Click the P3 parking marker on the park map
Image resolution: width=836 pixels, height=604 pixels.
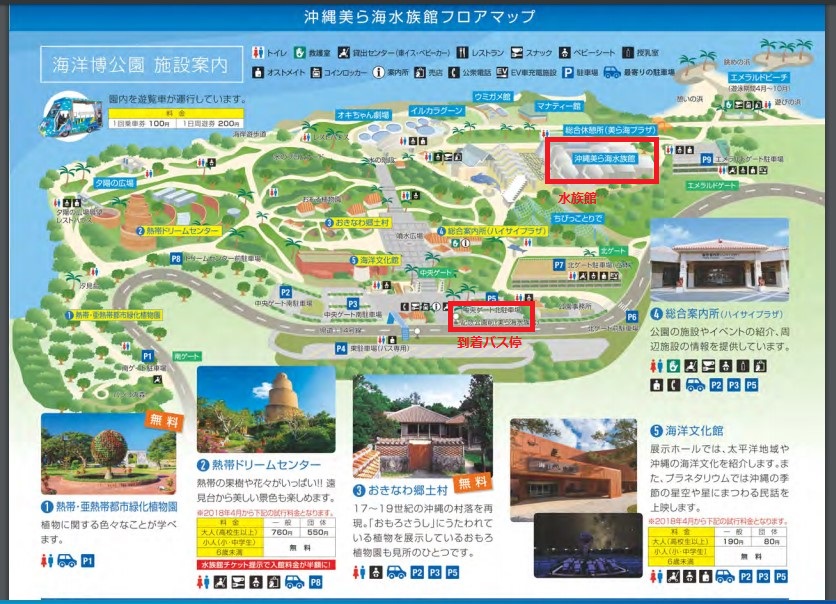(352, 304)
